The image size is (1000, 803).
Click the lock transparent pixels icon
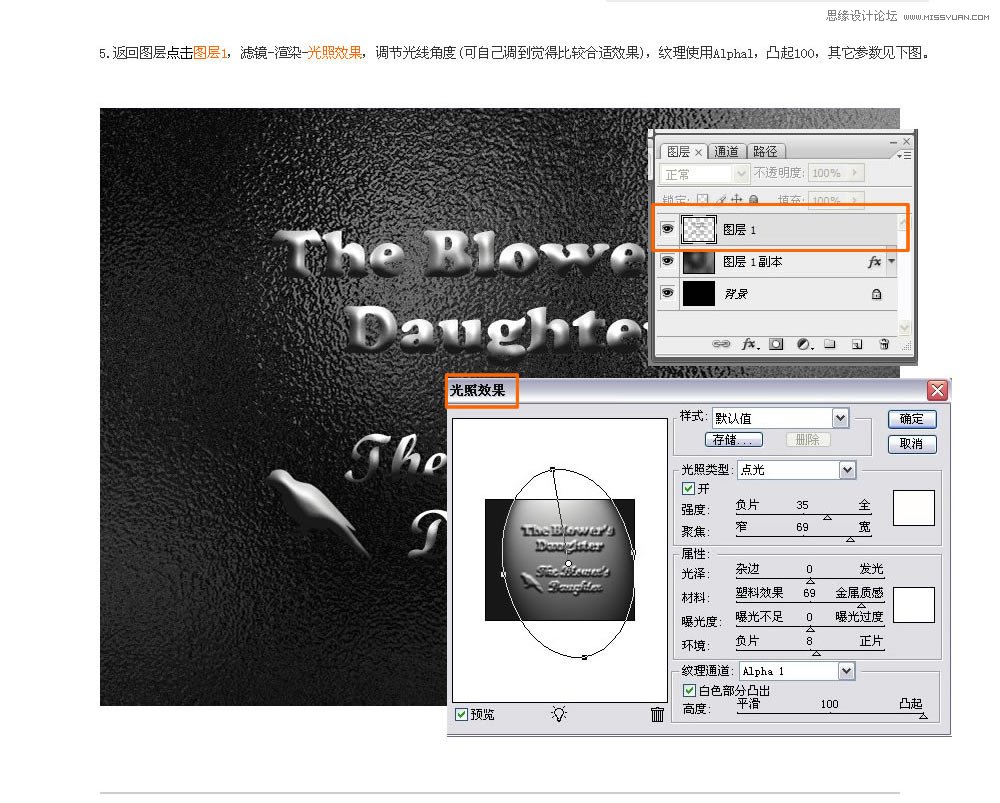[702, 200]
